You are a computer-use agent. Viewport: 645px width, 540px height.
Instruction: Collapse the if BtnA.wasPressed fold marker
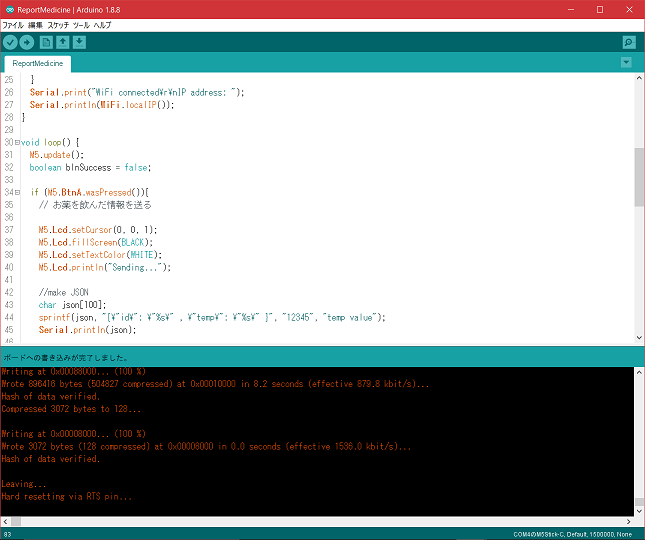(x=17, y=192)
